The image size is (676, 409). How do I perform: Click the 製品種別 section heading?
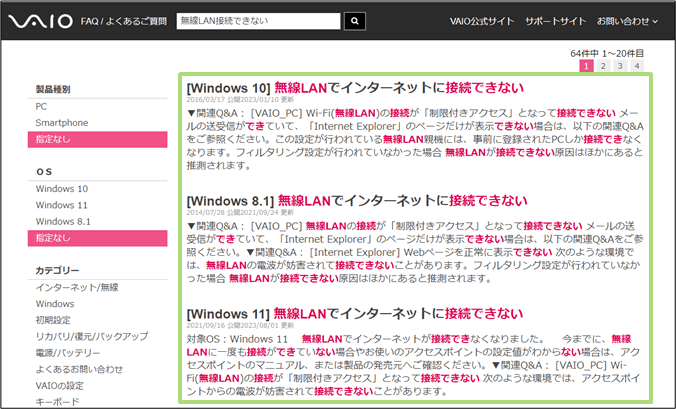coord(53,90)
